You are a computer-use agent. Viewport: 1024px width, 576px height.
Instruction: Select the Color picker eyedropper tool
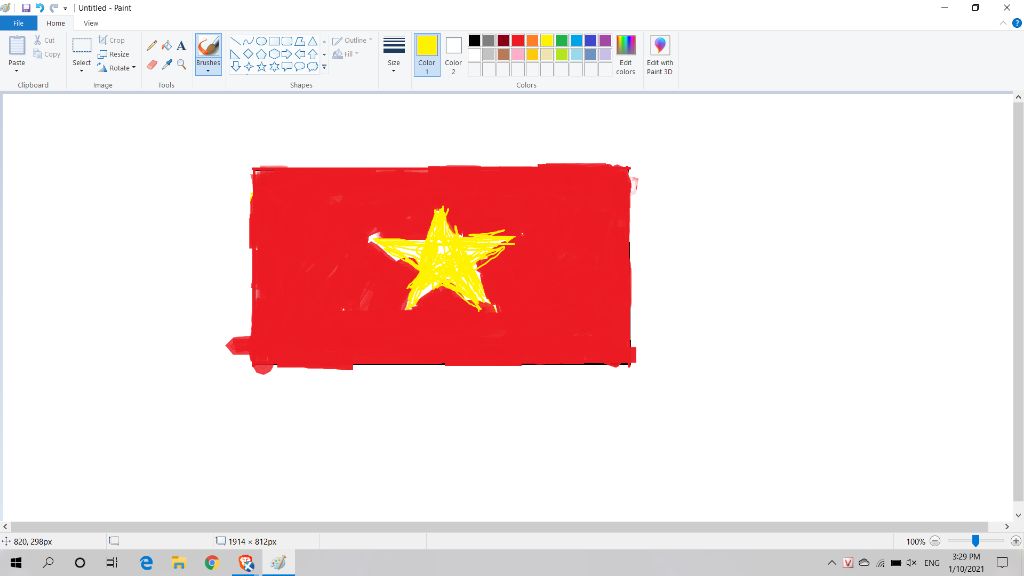pos(167,65)
